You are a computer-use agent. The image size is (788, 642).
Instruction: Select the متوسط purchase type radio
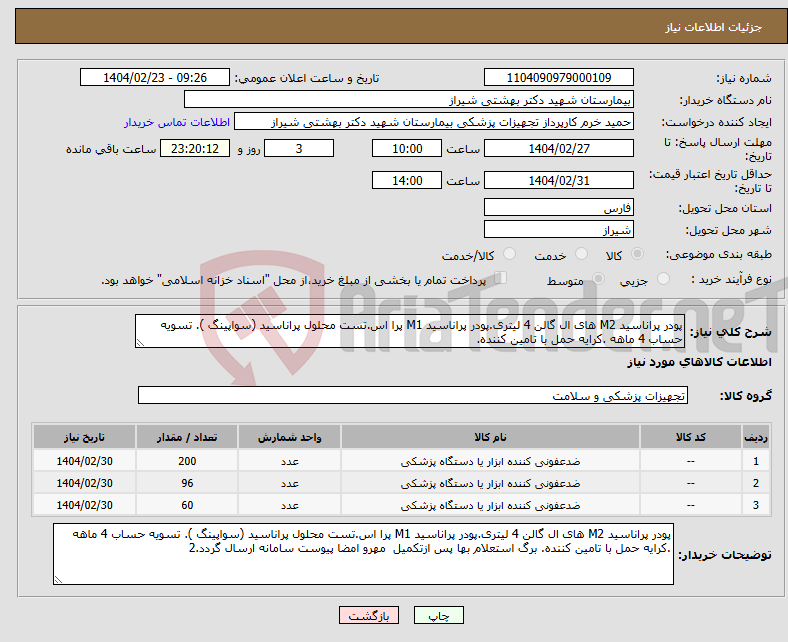point(598,279)
